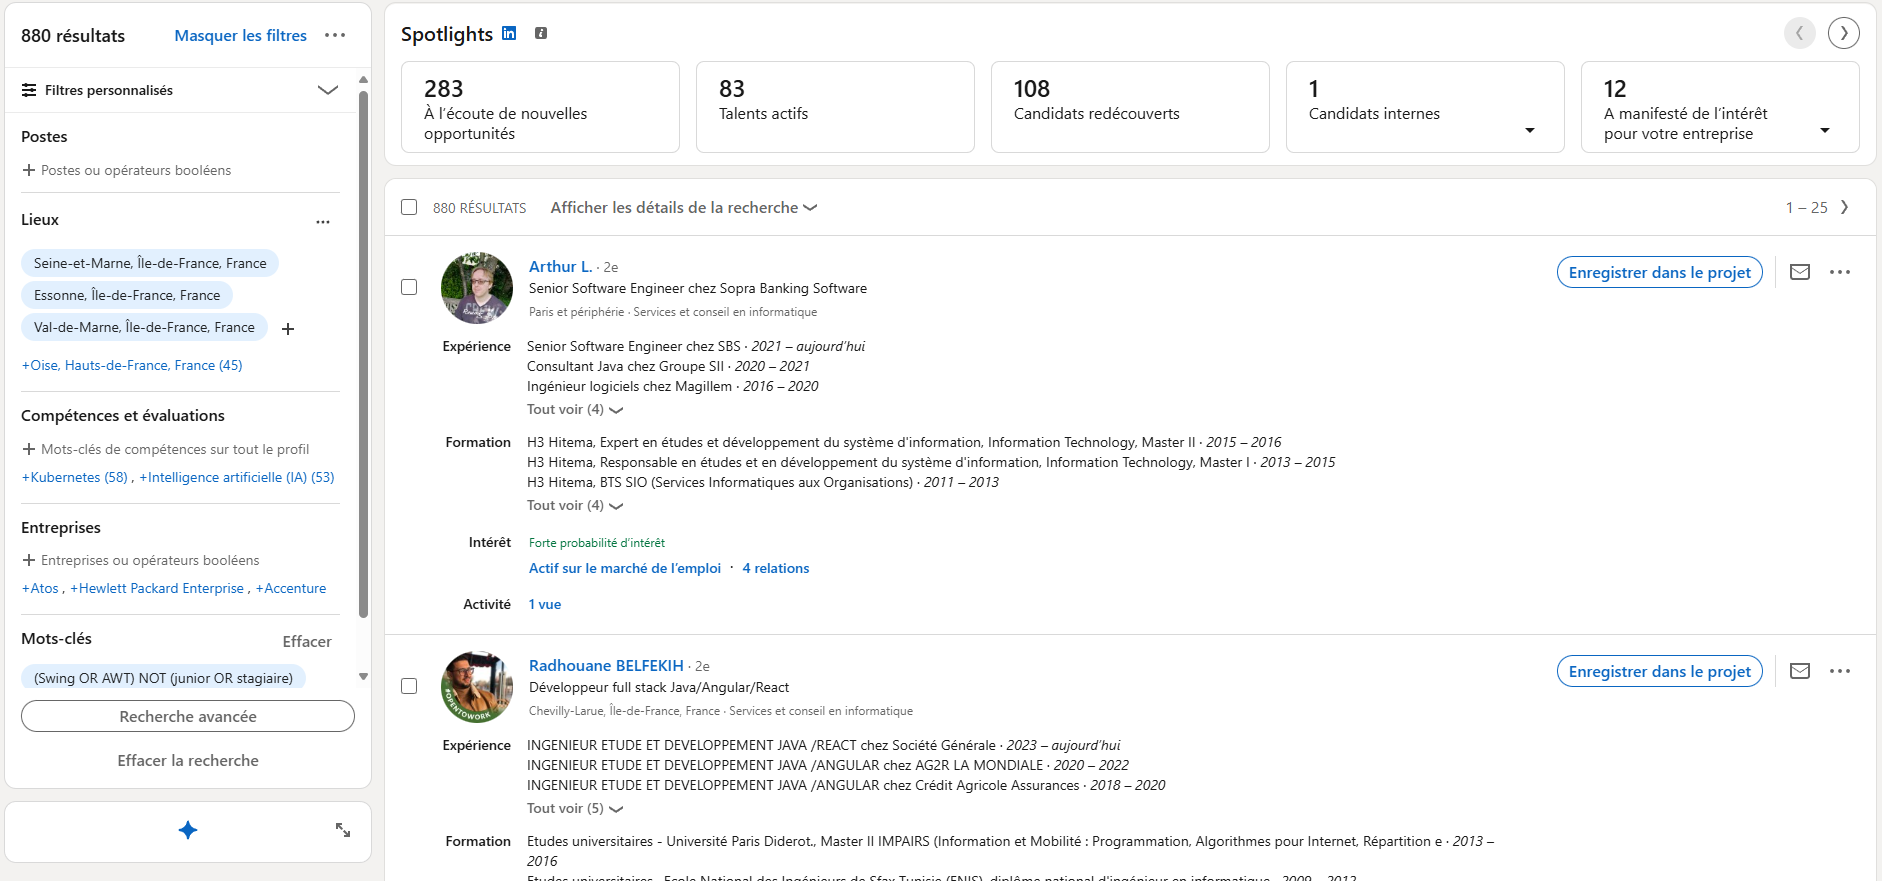Open Arthur's 4 relations link

click(776, 568)
